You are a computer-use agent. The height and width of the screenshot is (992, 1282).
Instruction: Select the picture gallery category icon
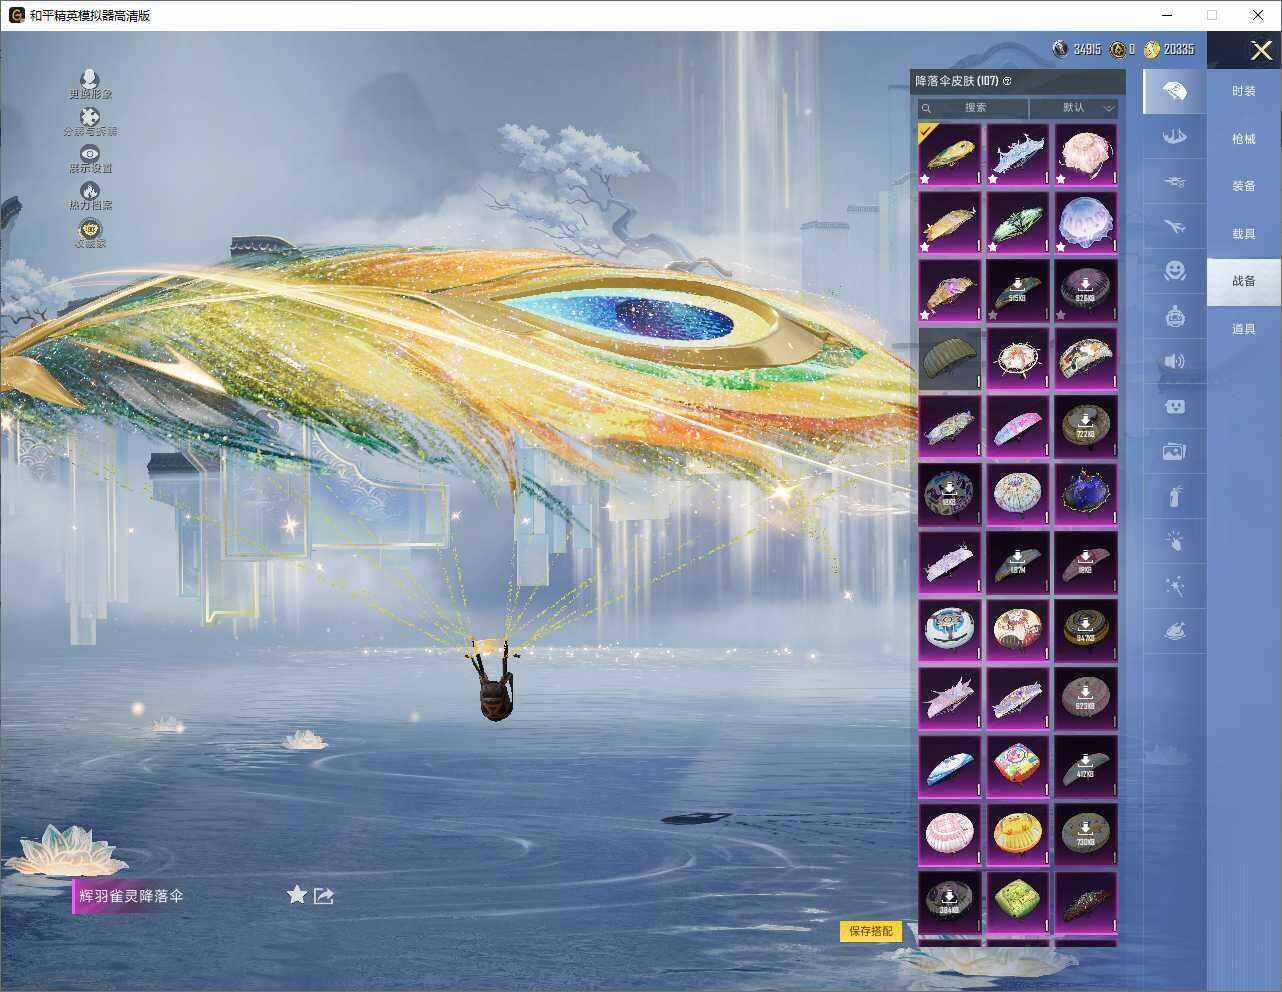1175,451
